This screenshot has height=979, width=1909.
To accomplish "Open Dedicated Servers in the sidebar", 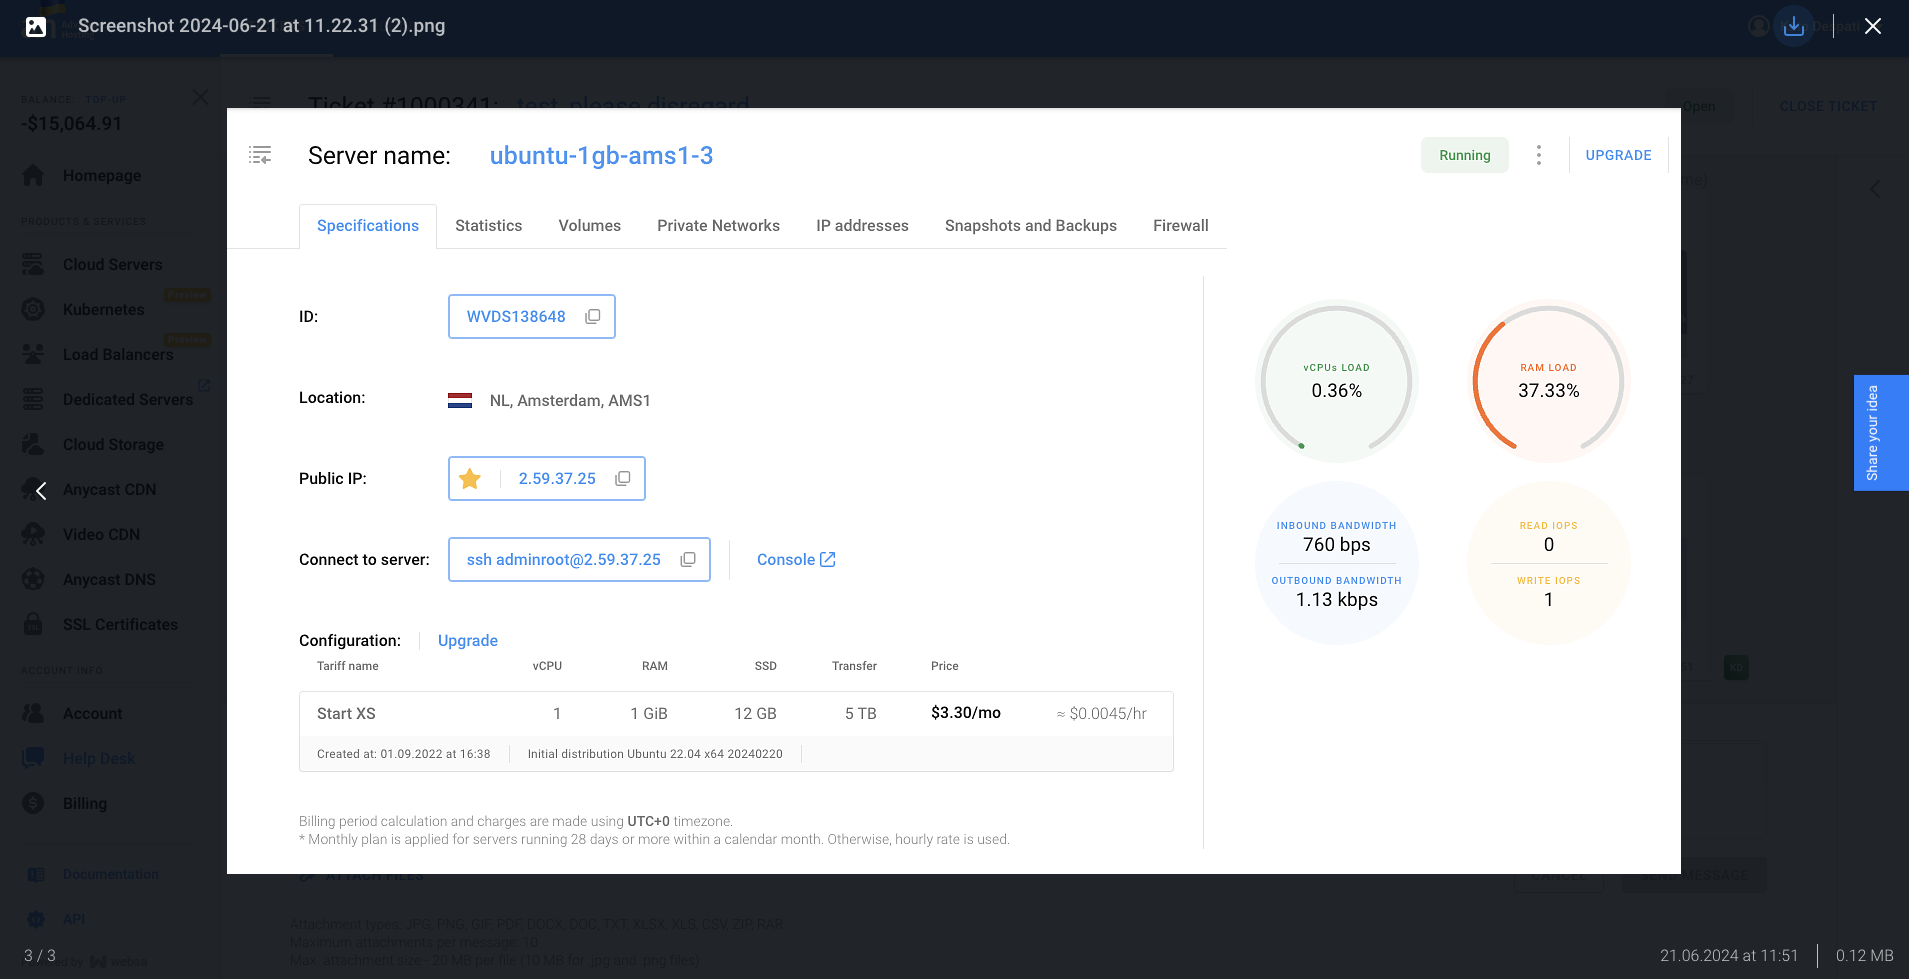I will coord(128,400).
